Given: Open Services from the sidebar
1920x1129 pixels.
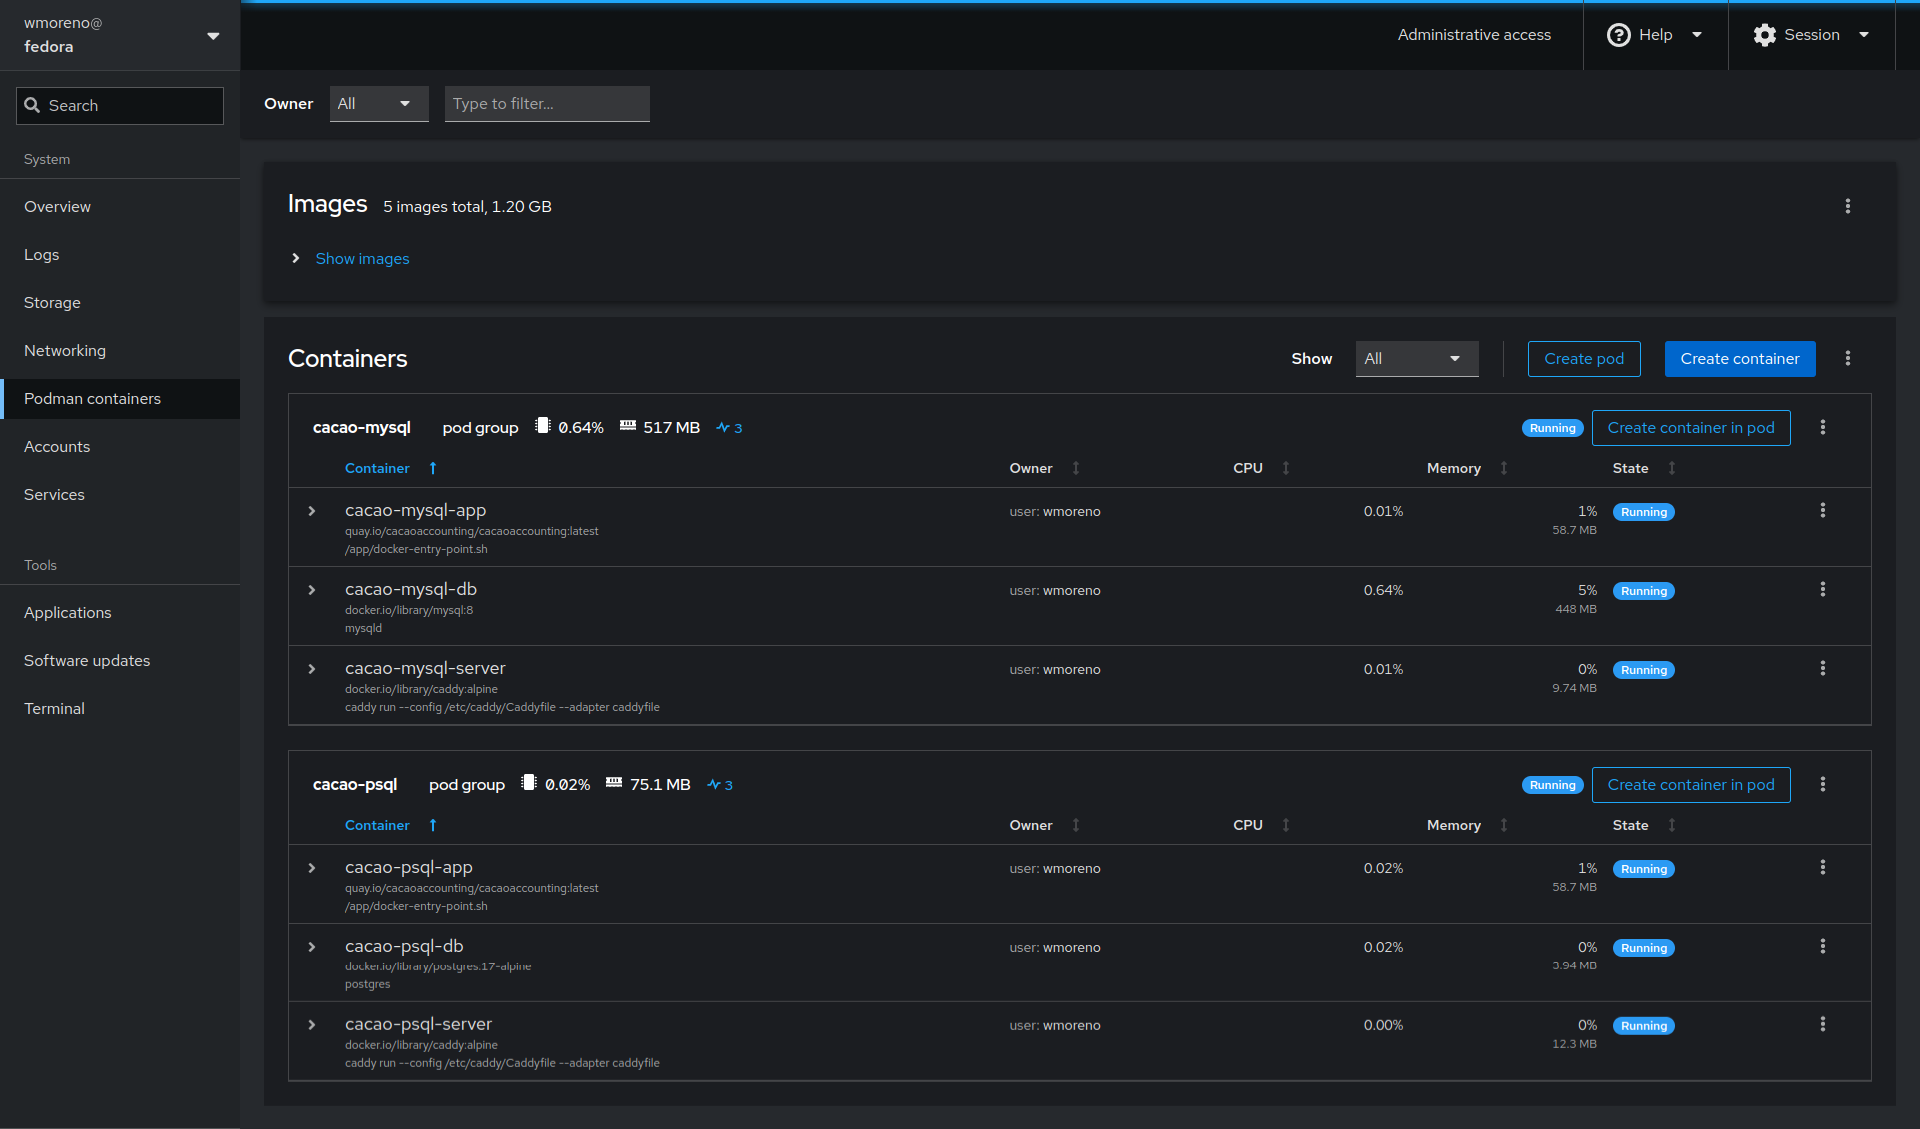Looking at the screenshot, I should click(x=120, y=495).
